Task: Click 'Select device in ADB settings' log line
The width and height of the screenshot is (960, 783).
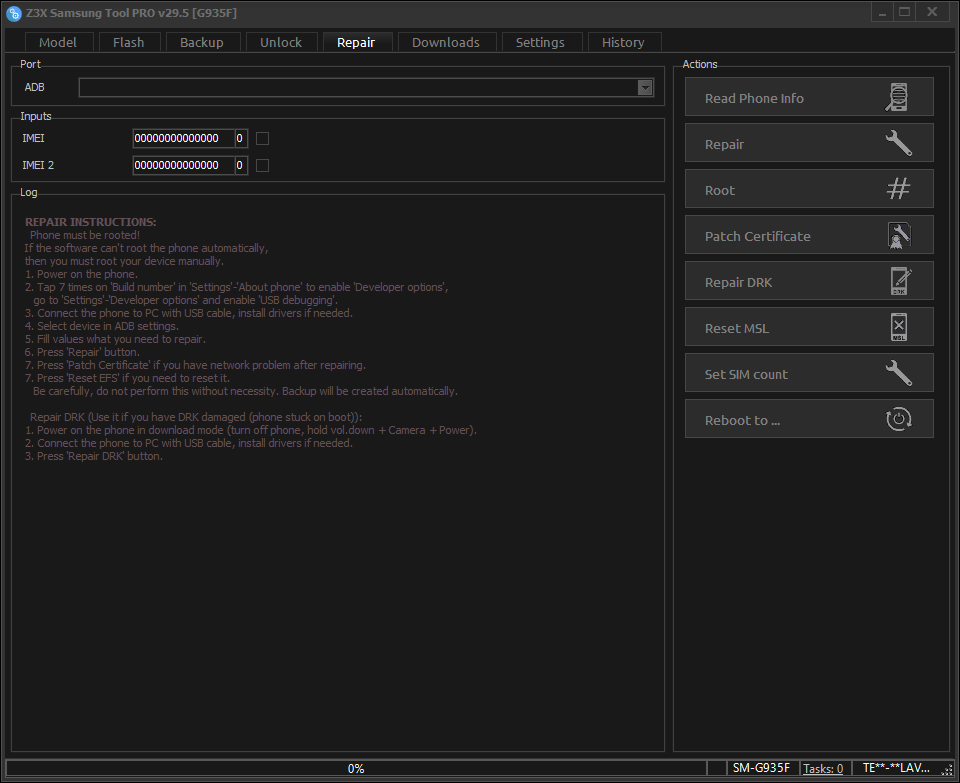Action: (x=102, y=326)
